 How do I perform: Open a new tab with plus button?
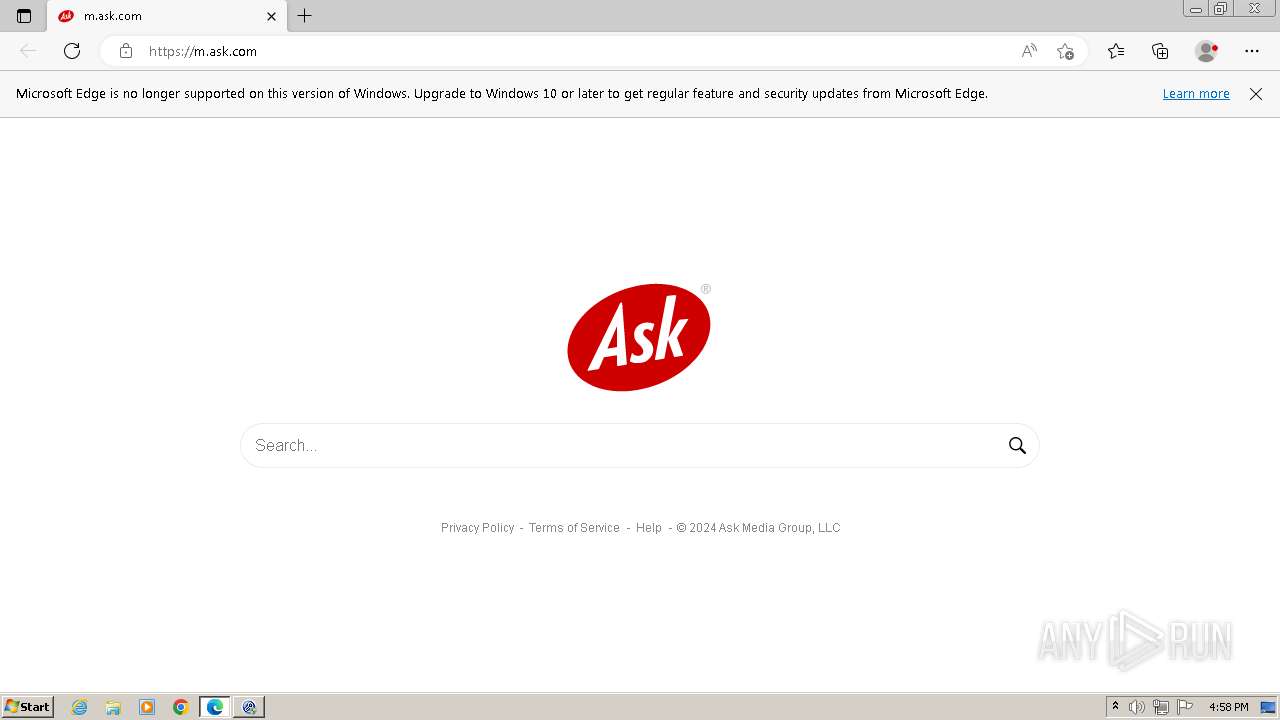click(305, 16)
